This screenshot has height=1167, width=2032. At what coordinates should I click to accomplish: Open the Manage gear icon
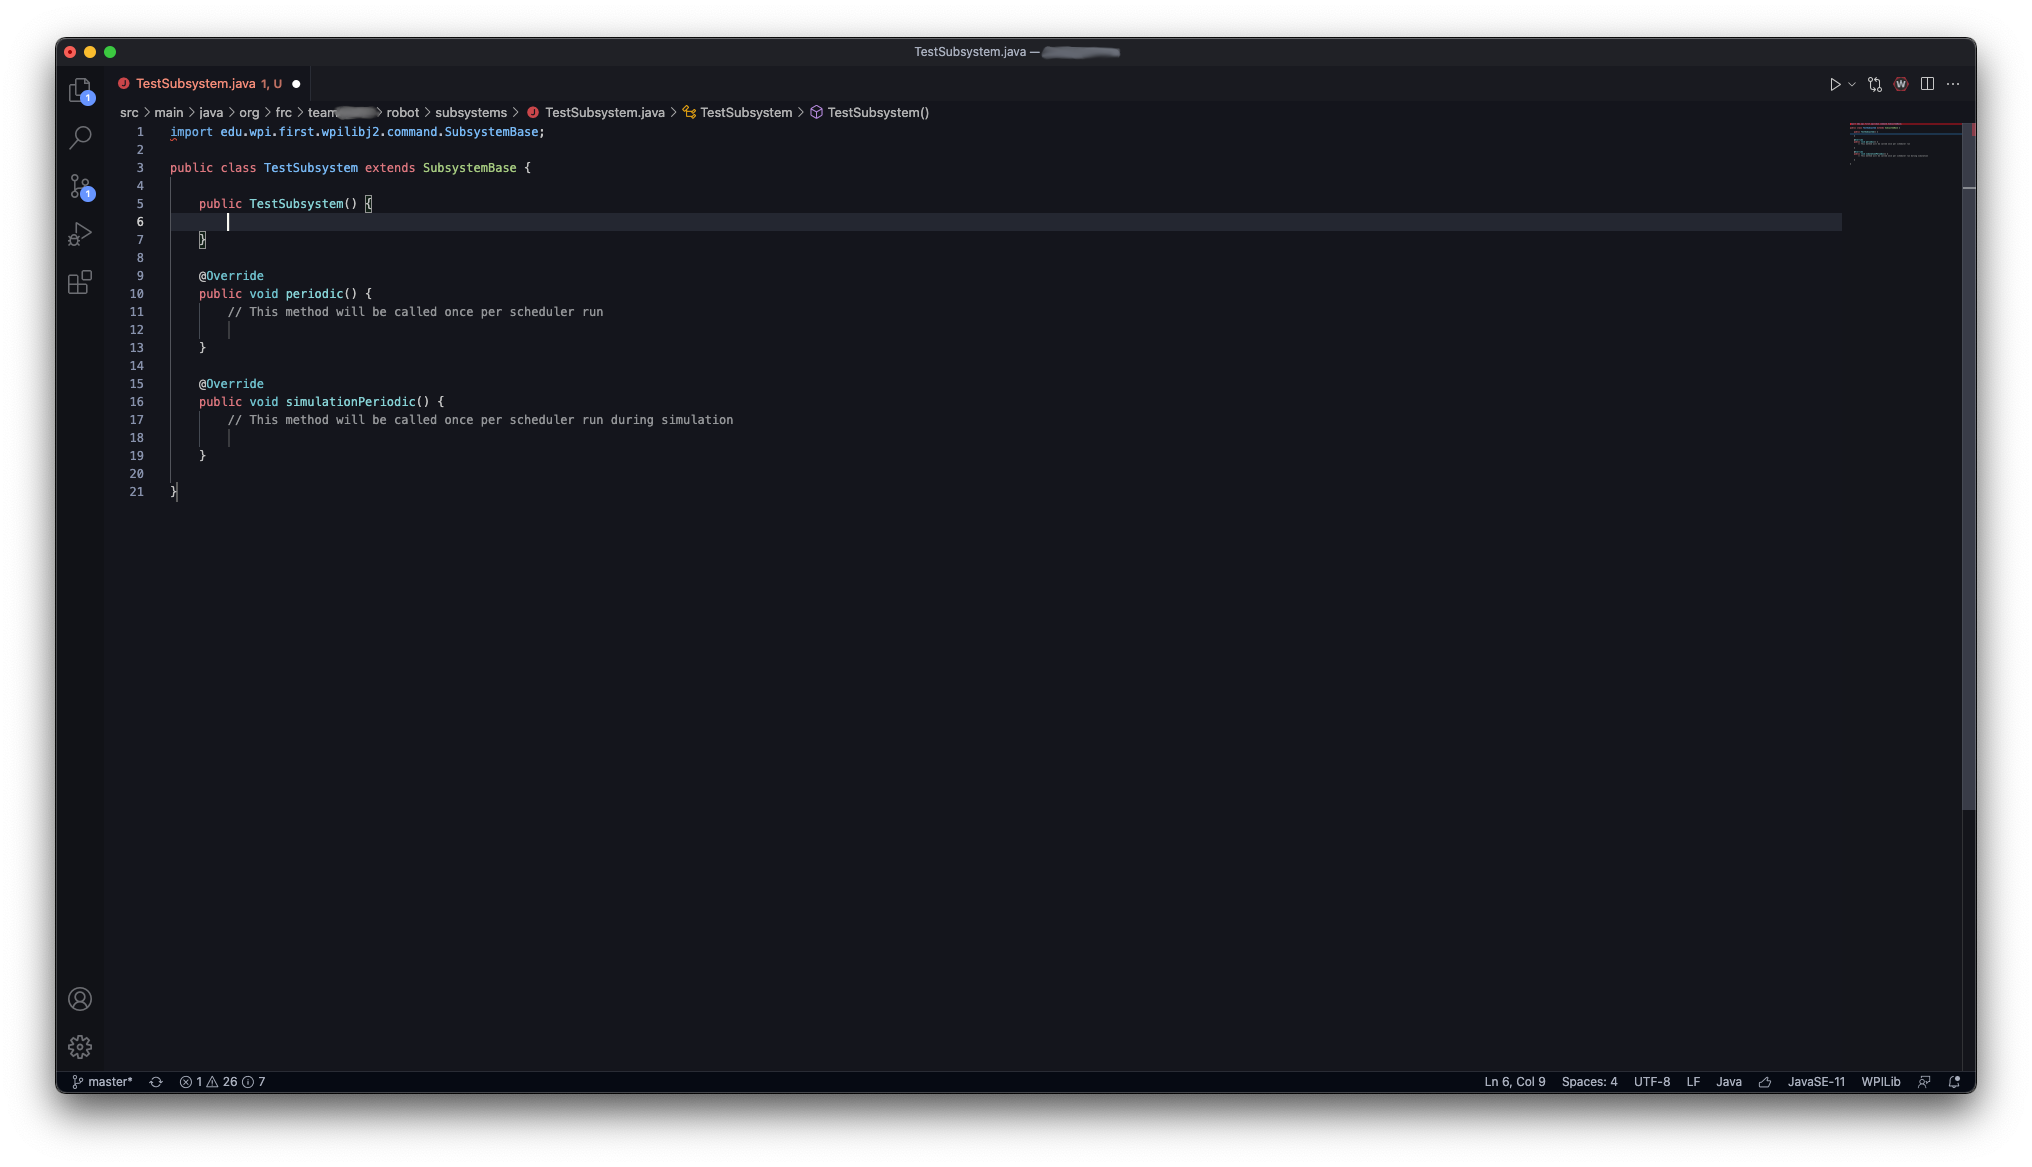pyautogui.click(x=80, y=1047)
